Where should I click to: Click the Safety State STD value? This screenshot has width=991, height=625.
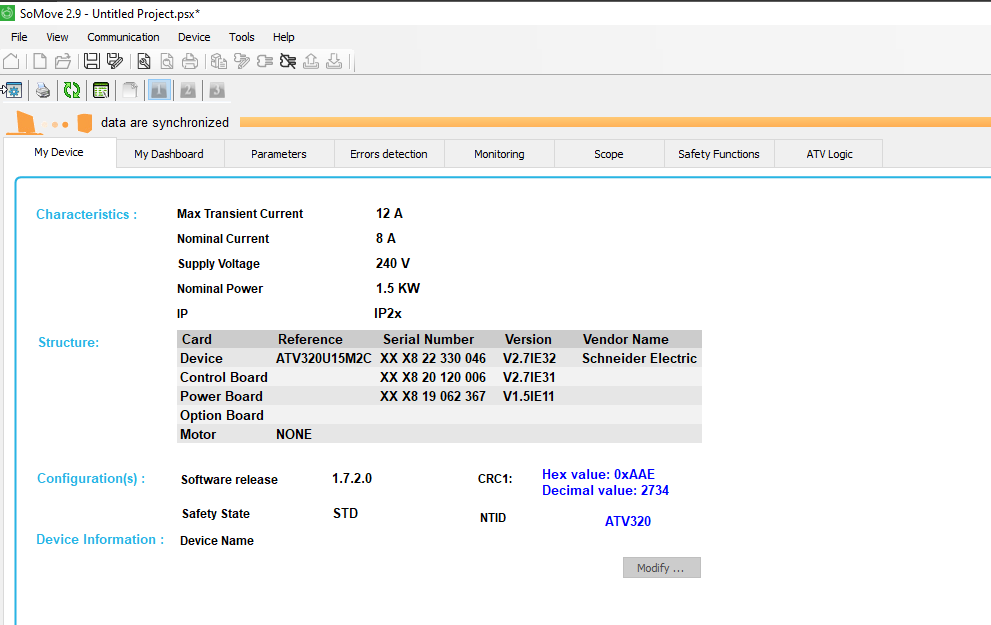tap(345, 513)
